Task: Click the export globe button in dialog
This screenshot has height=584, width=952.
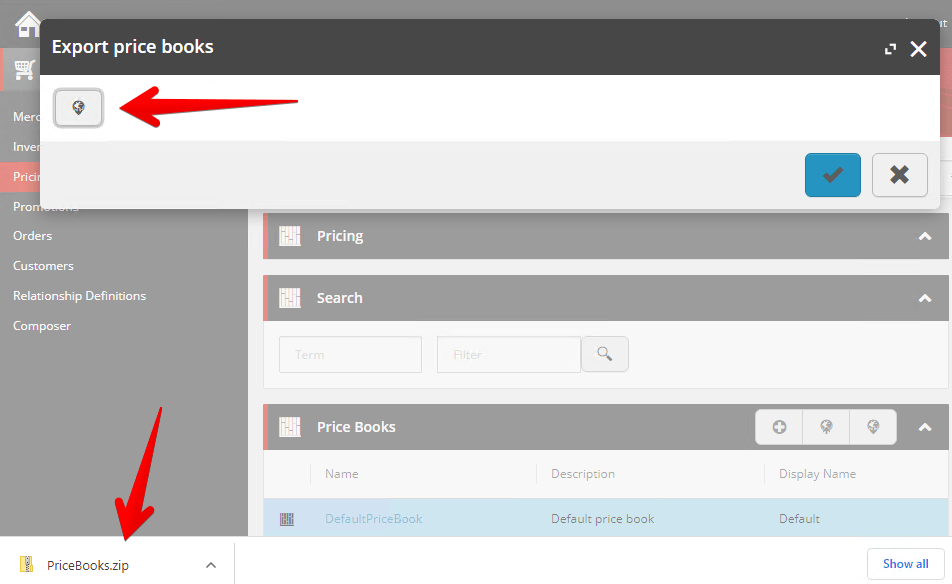Action: pyautogui.click(x=78, y=108)
